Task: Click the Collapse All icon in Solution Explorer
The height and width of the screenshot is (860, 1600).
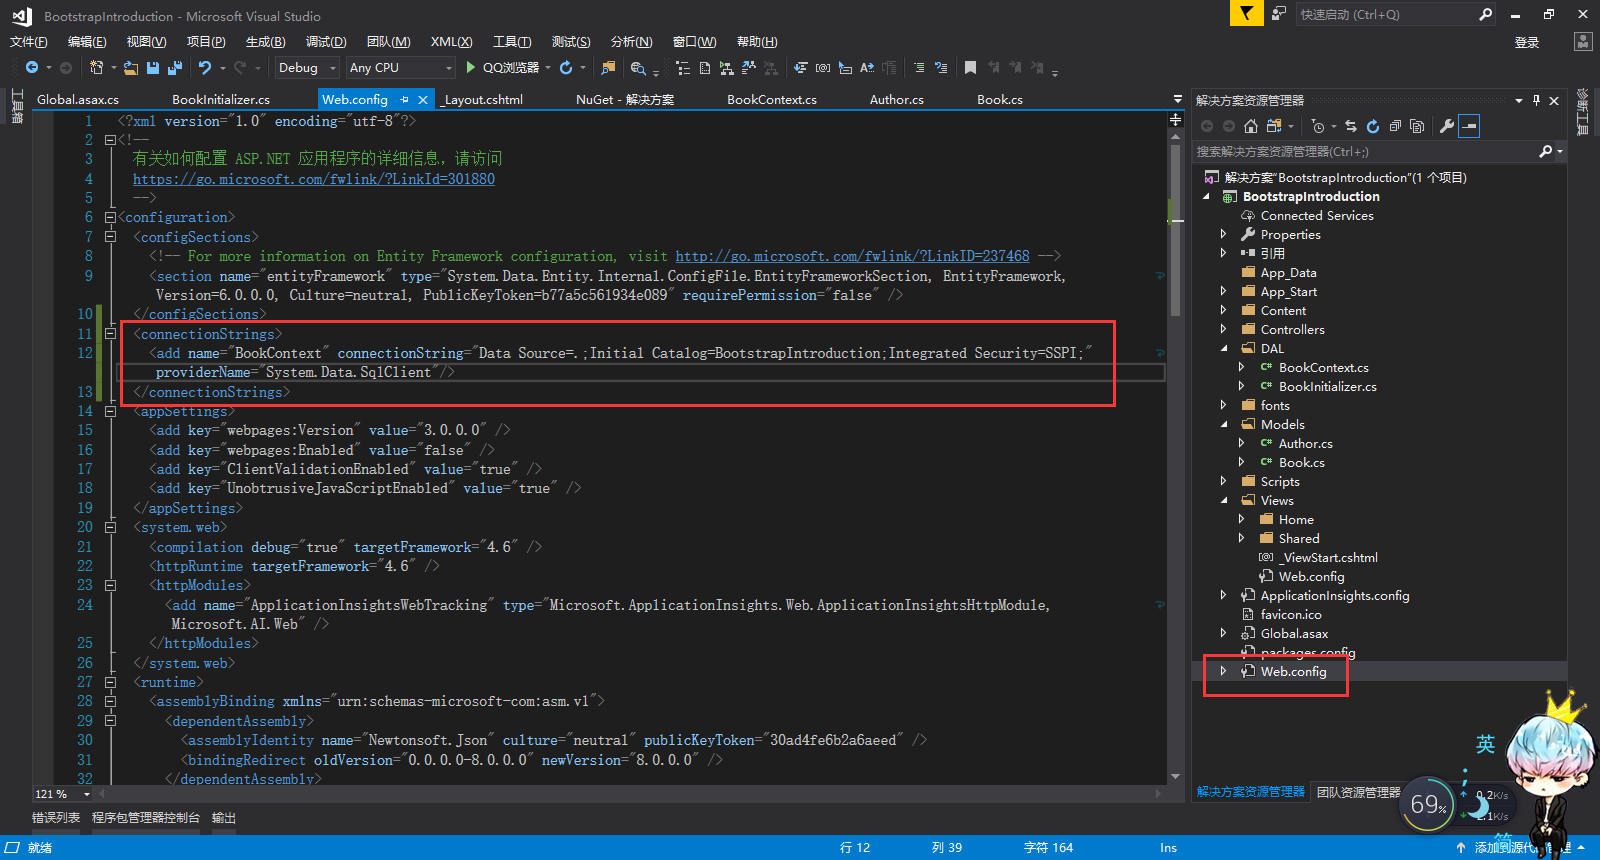Action: pyautogui.click(x=1395, y=126)
